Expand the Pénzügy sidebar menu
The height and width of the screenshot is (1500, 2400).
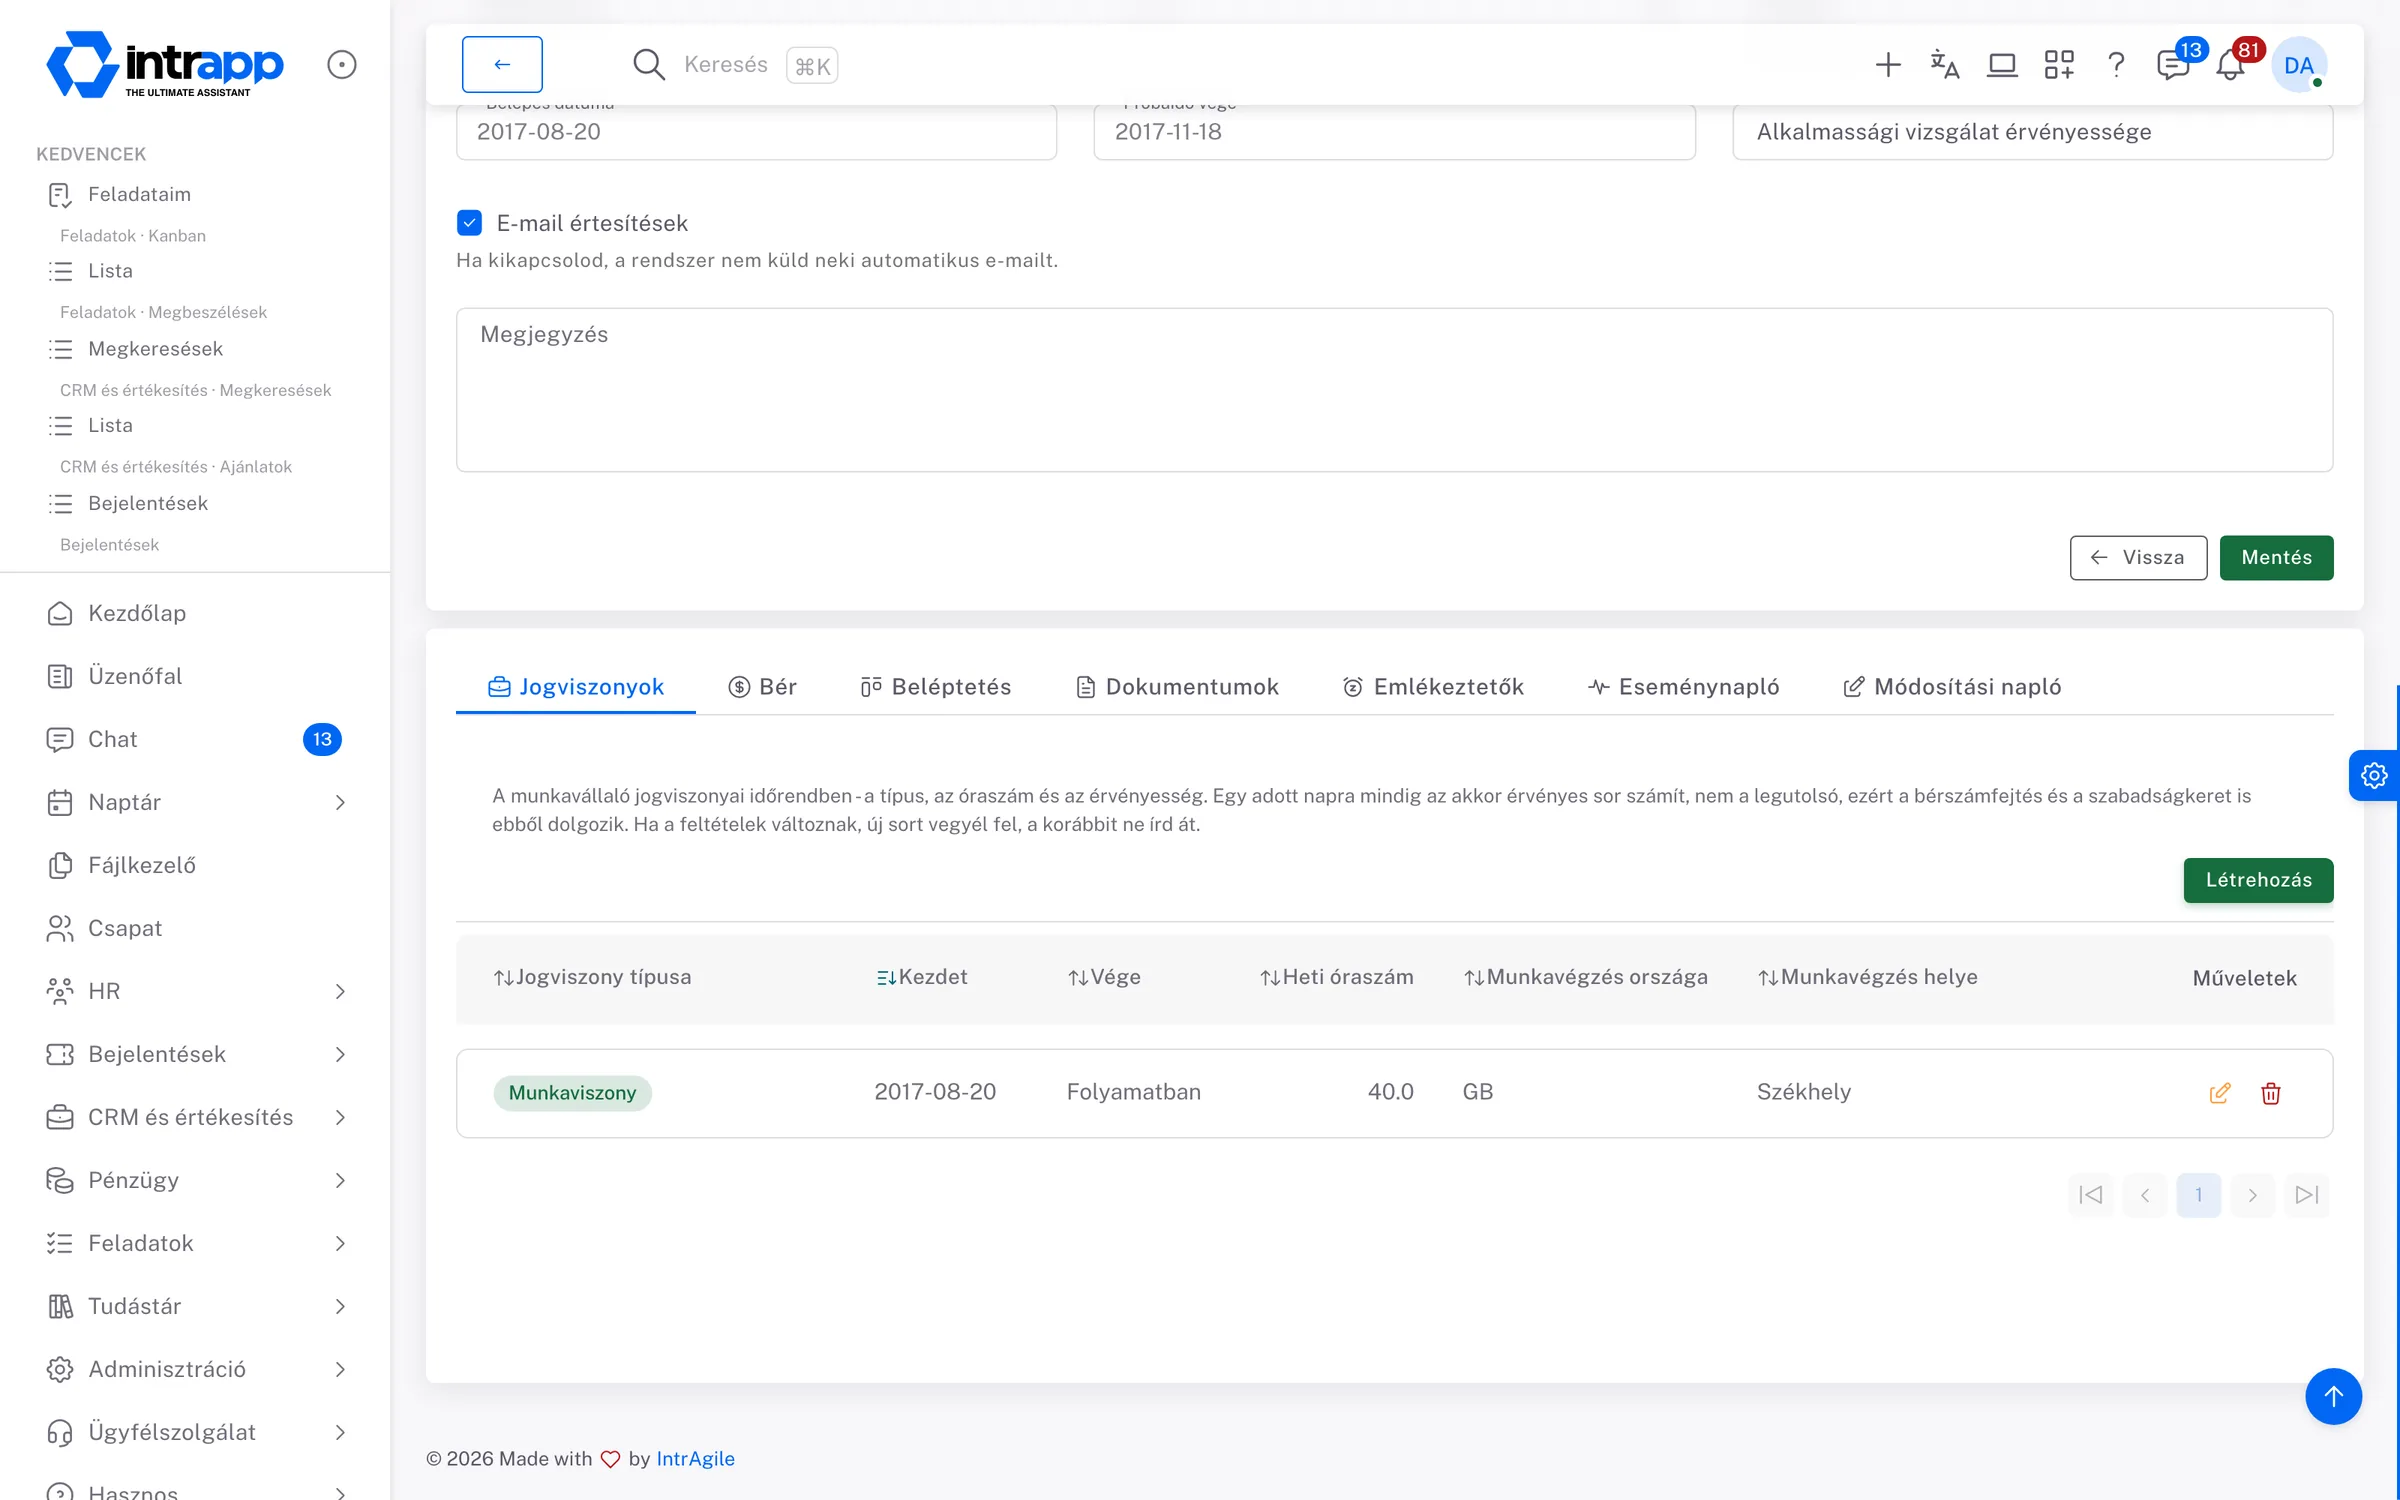[x=195, y=1180]
